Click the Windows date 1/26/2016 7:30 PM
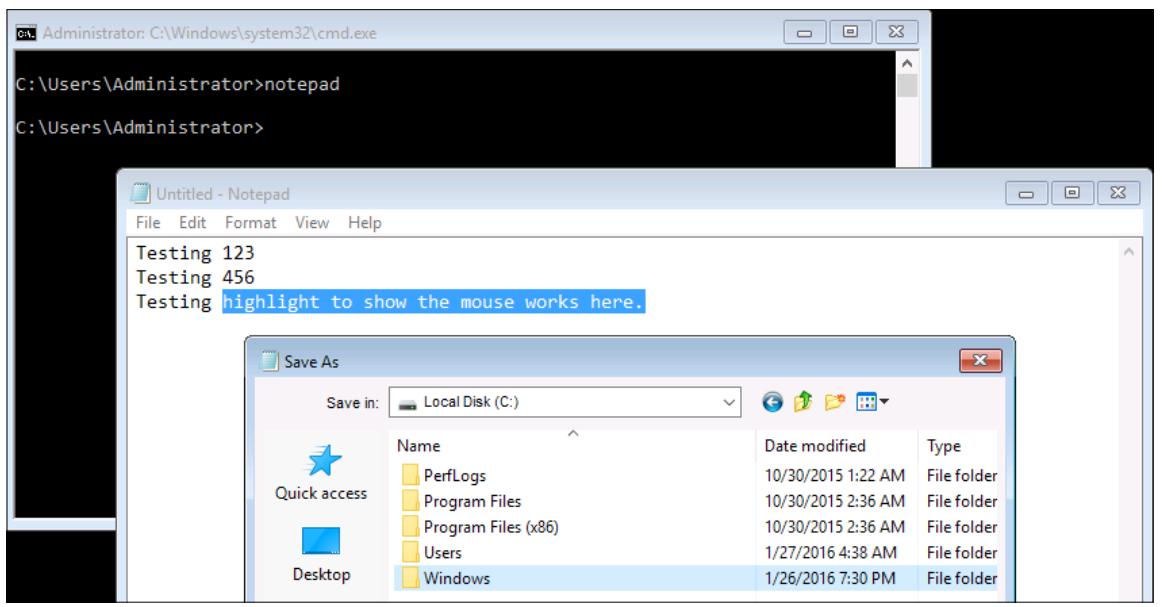Screen dimensions: 1162x607 (x=829, y=578)
